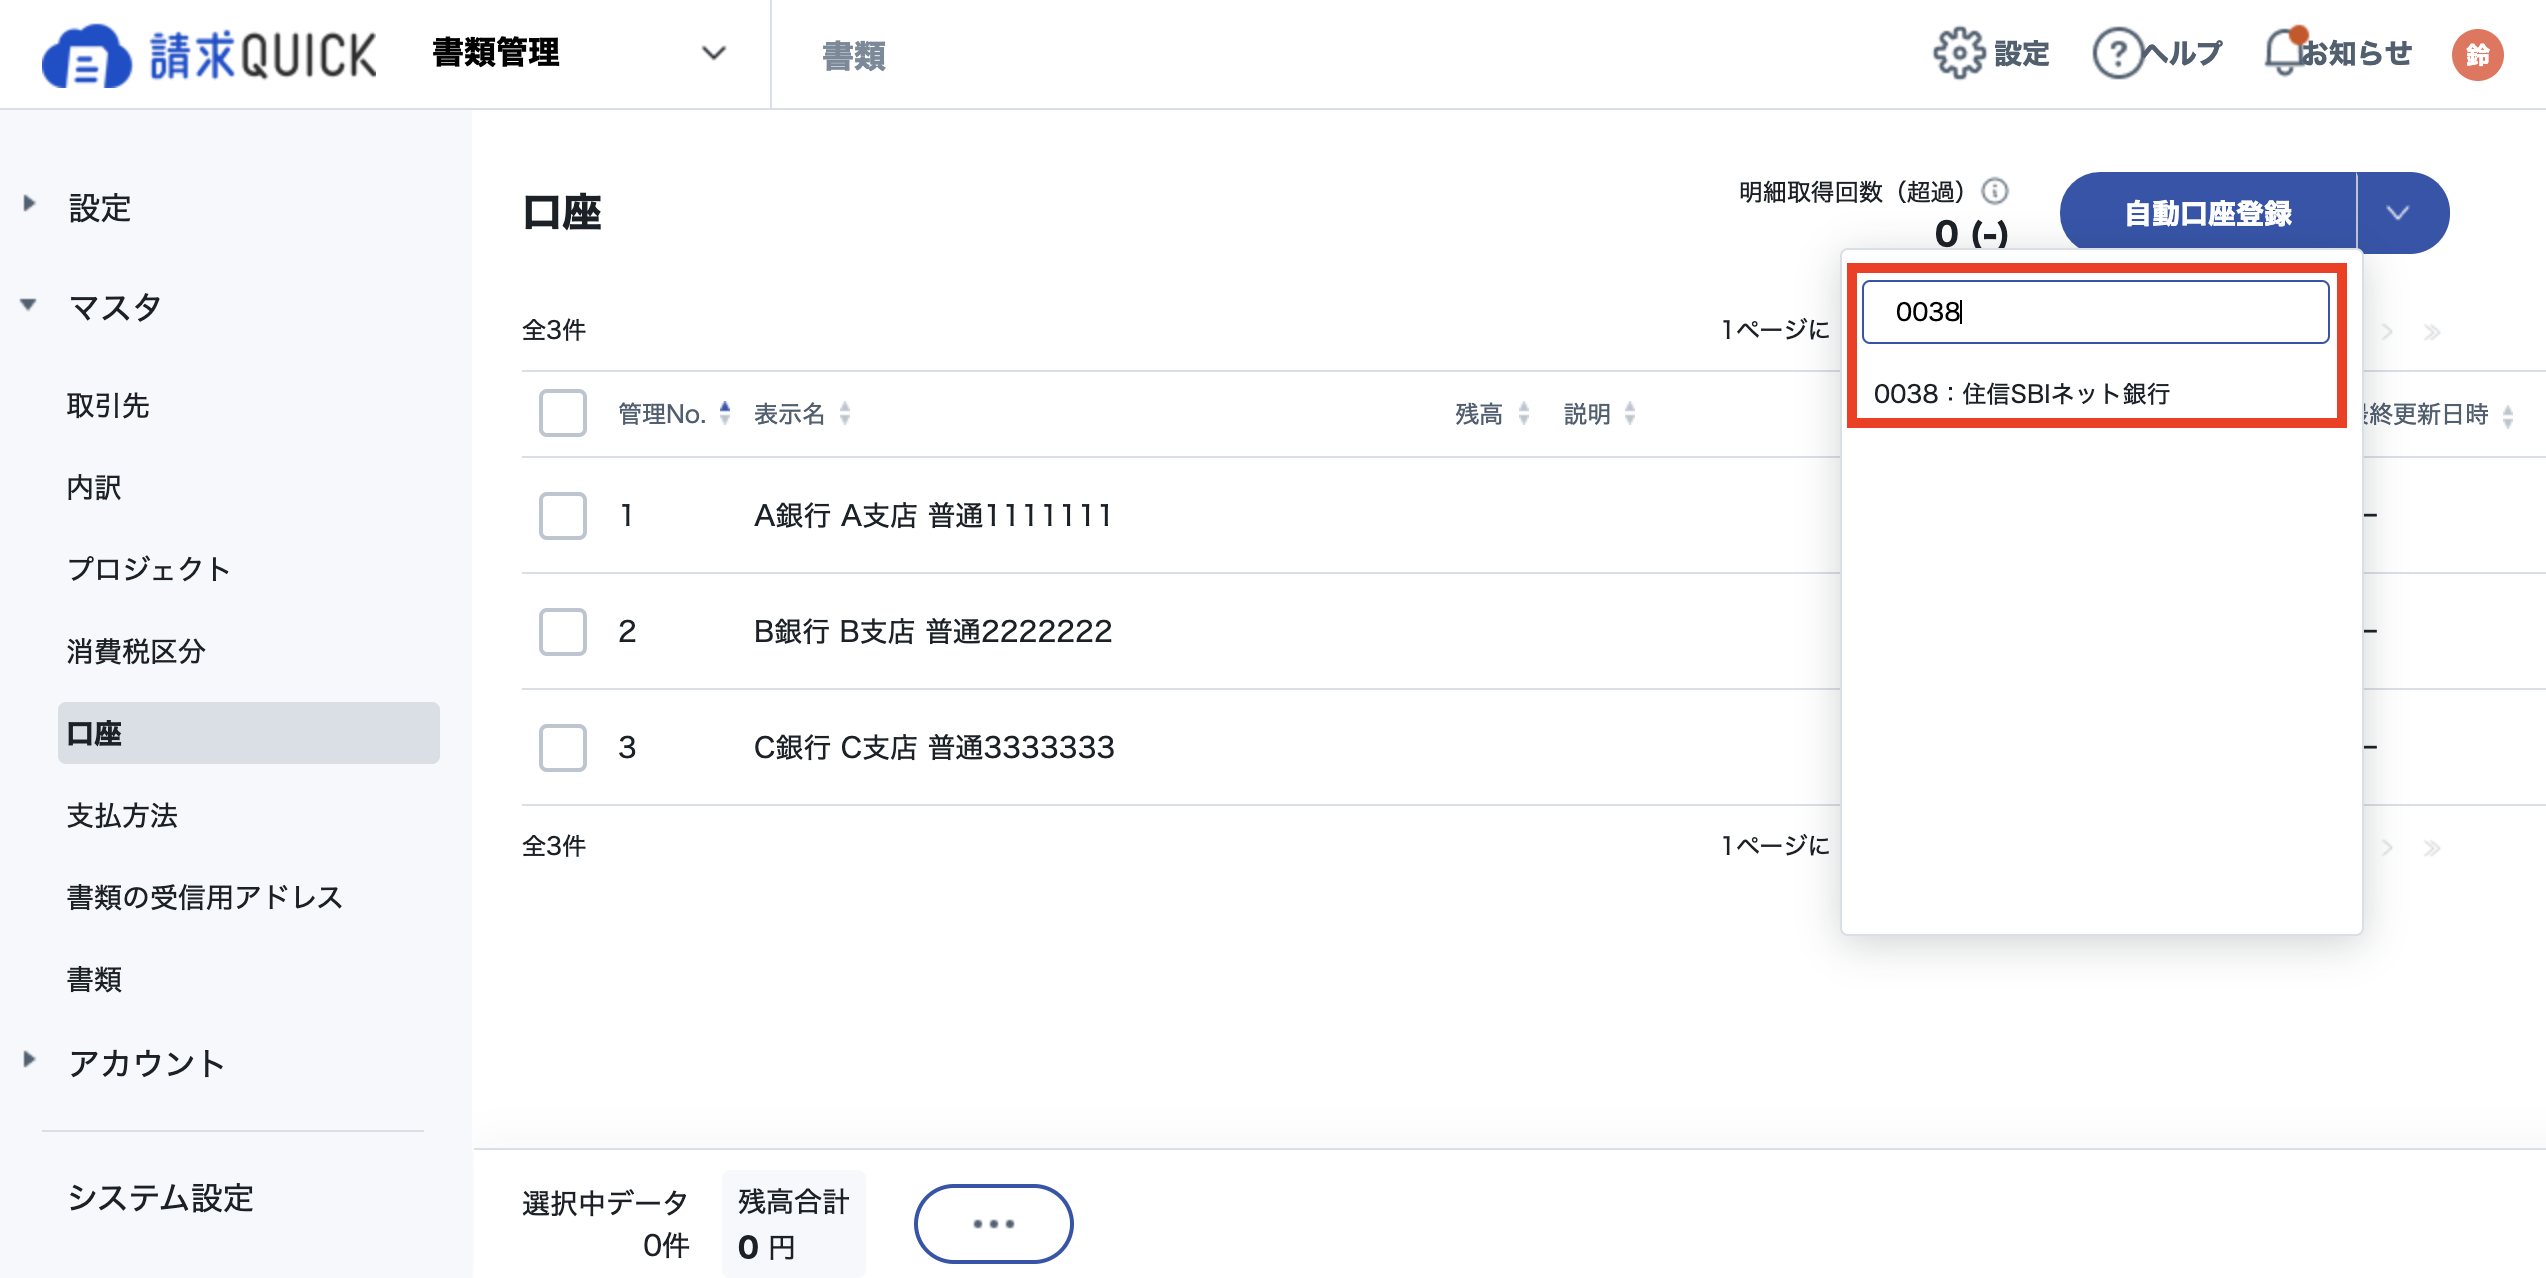
Task: Go to last page arrow in top pager
Action: [x=2433, y=331]
